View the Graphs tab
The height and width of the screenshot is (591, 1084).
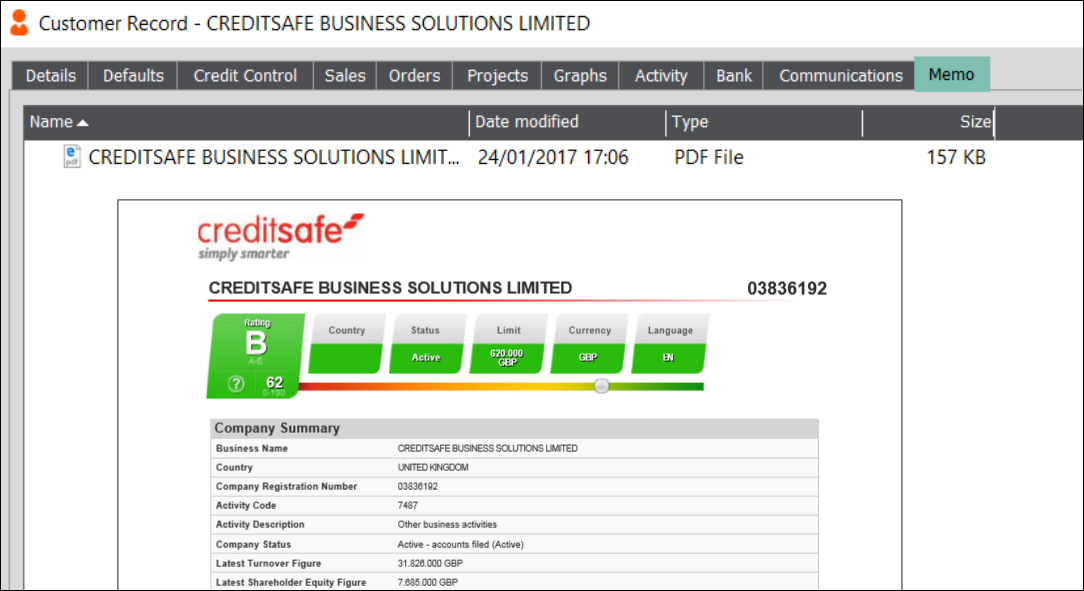tap(580, 75)
